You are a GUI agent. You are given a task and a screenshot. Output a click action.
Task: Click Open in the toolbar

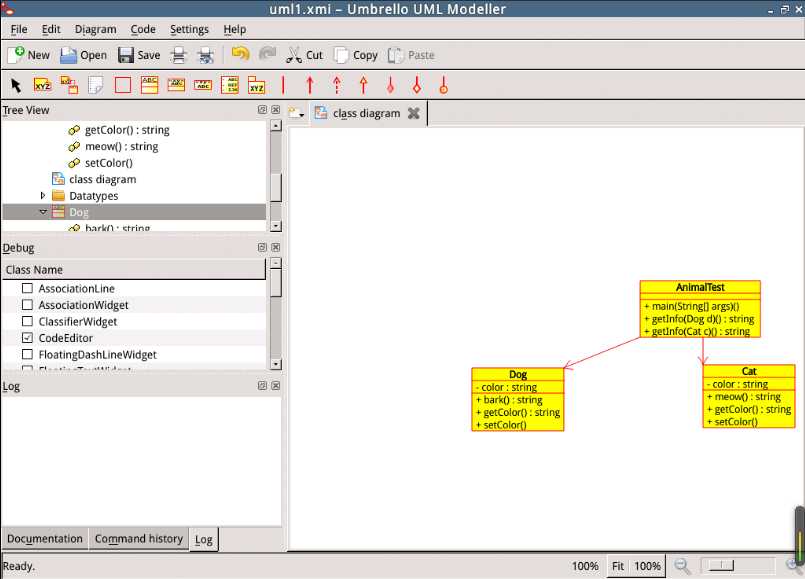[x=83, y=55]
